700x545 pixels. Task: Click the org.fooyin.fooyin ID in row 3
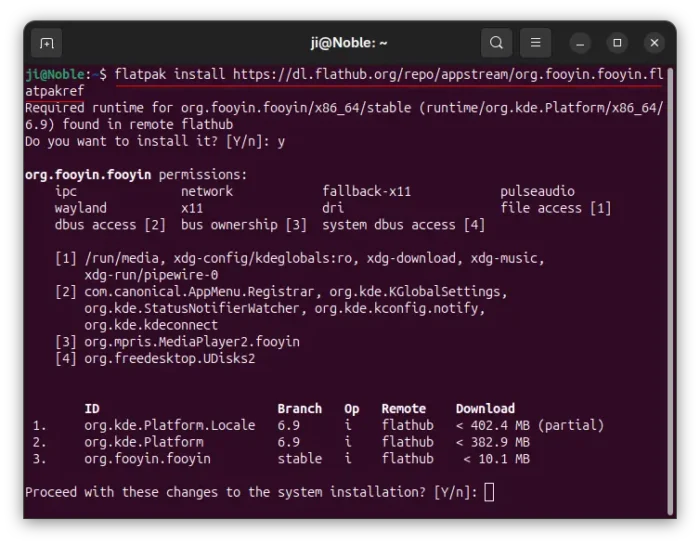point(147,458)
